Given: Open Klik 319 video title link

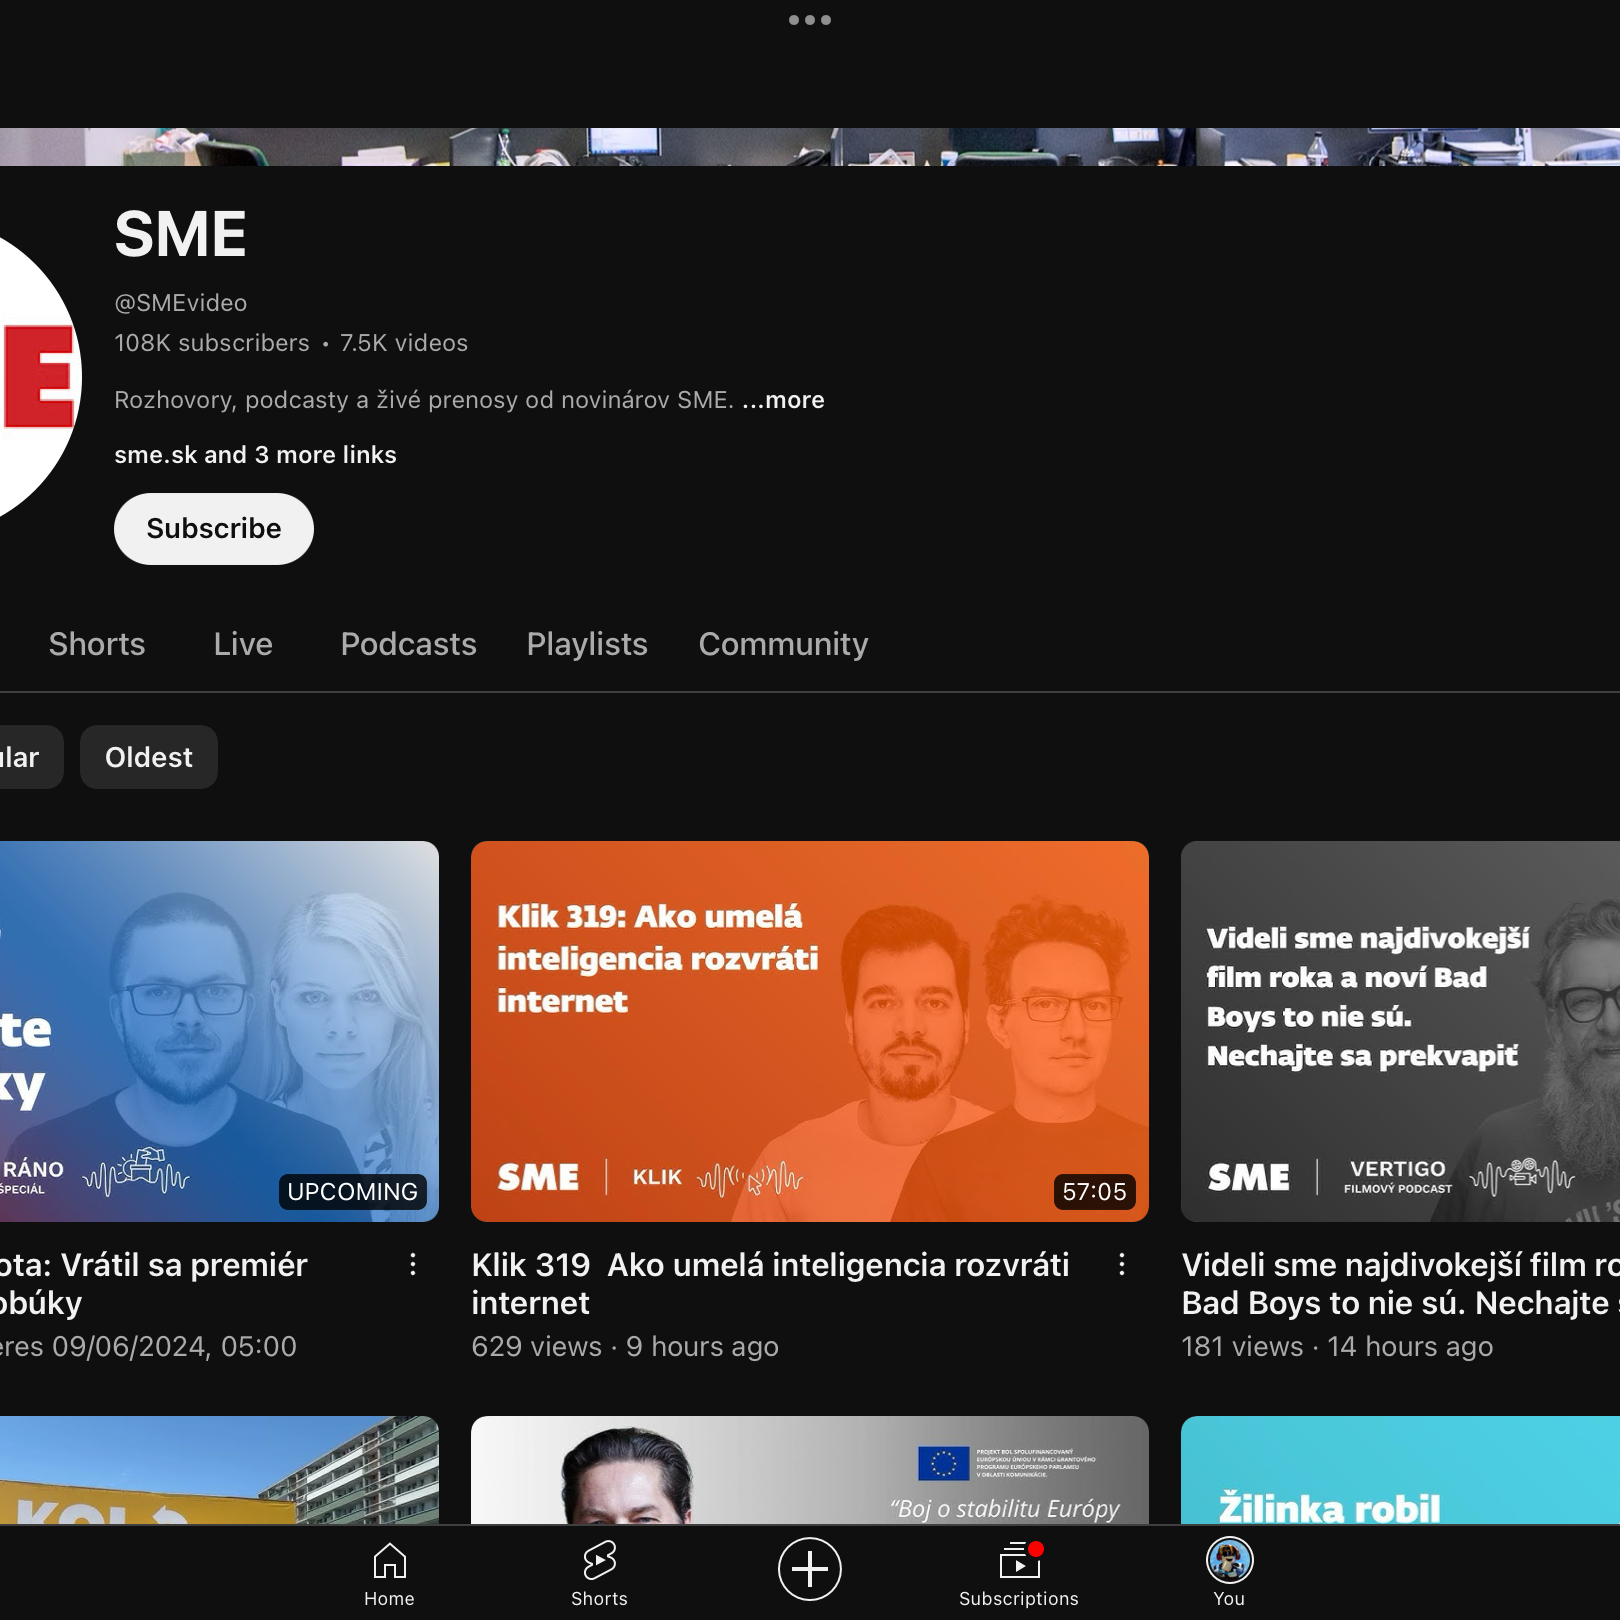Looking at the screenshot, I should click(x=770, y=1283).
